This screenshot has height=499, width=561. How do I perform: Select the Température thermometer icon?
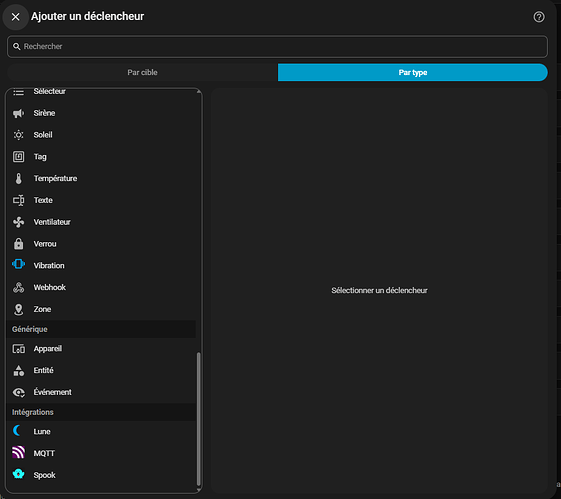tap(19, 178)
